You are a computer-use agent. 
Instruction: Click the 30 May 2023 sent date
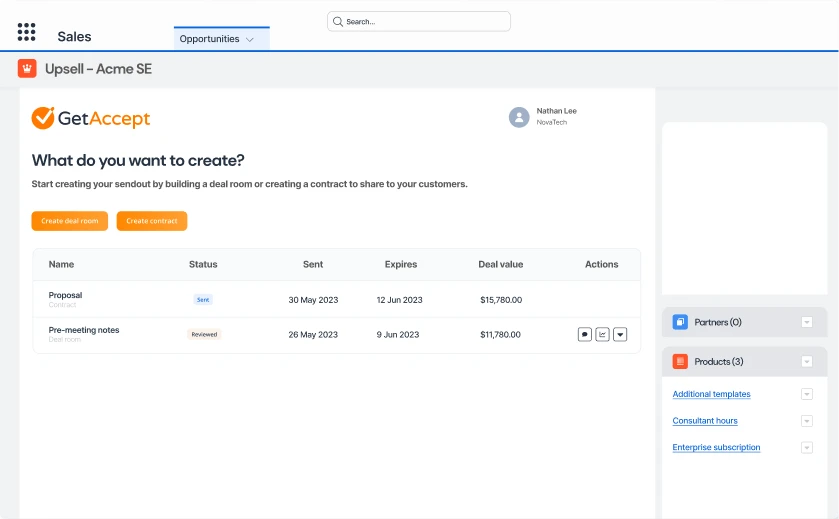[x=314, y=300]
